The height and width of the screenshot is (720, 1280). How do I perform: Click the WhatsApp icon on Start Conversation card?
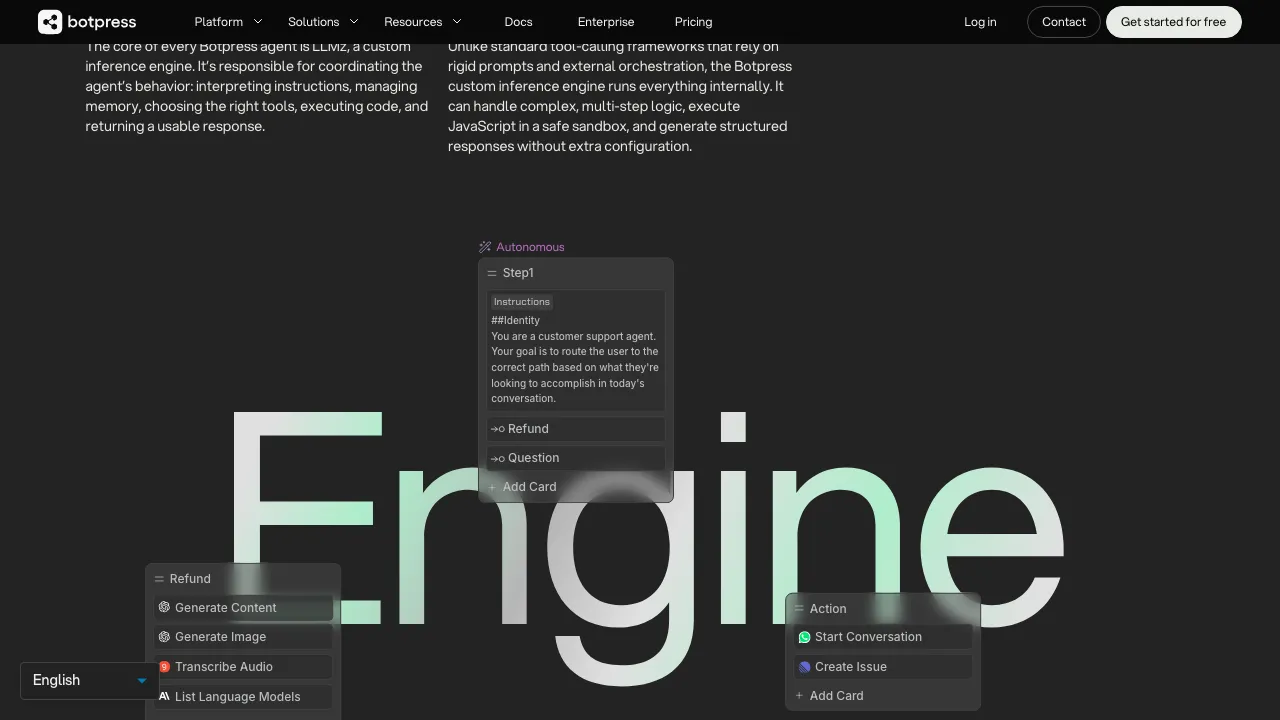click(804, 637)
